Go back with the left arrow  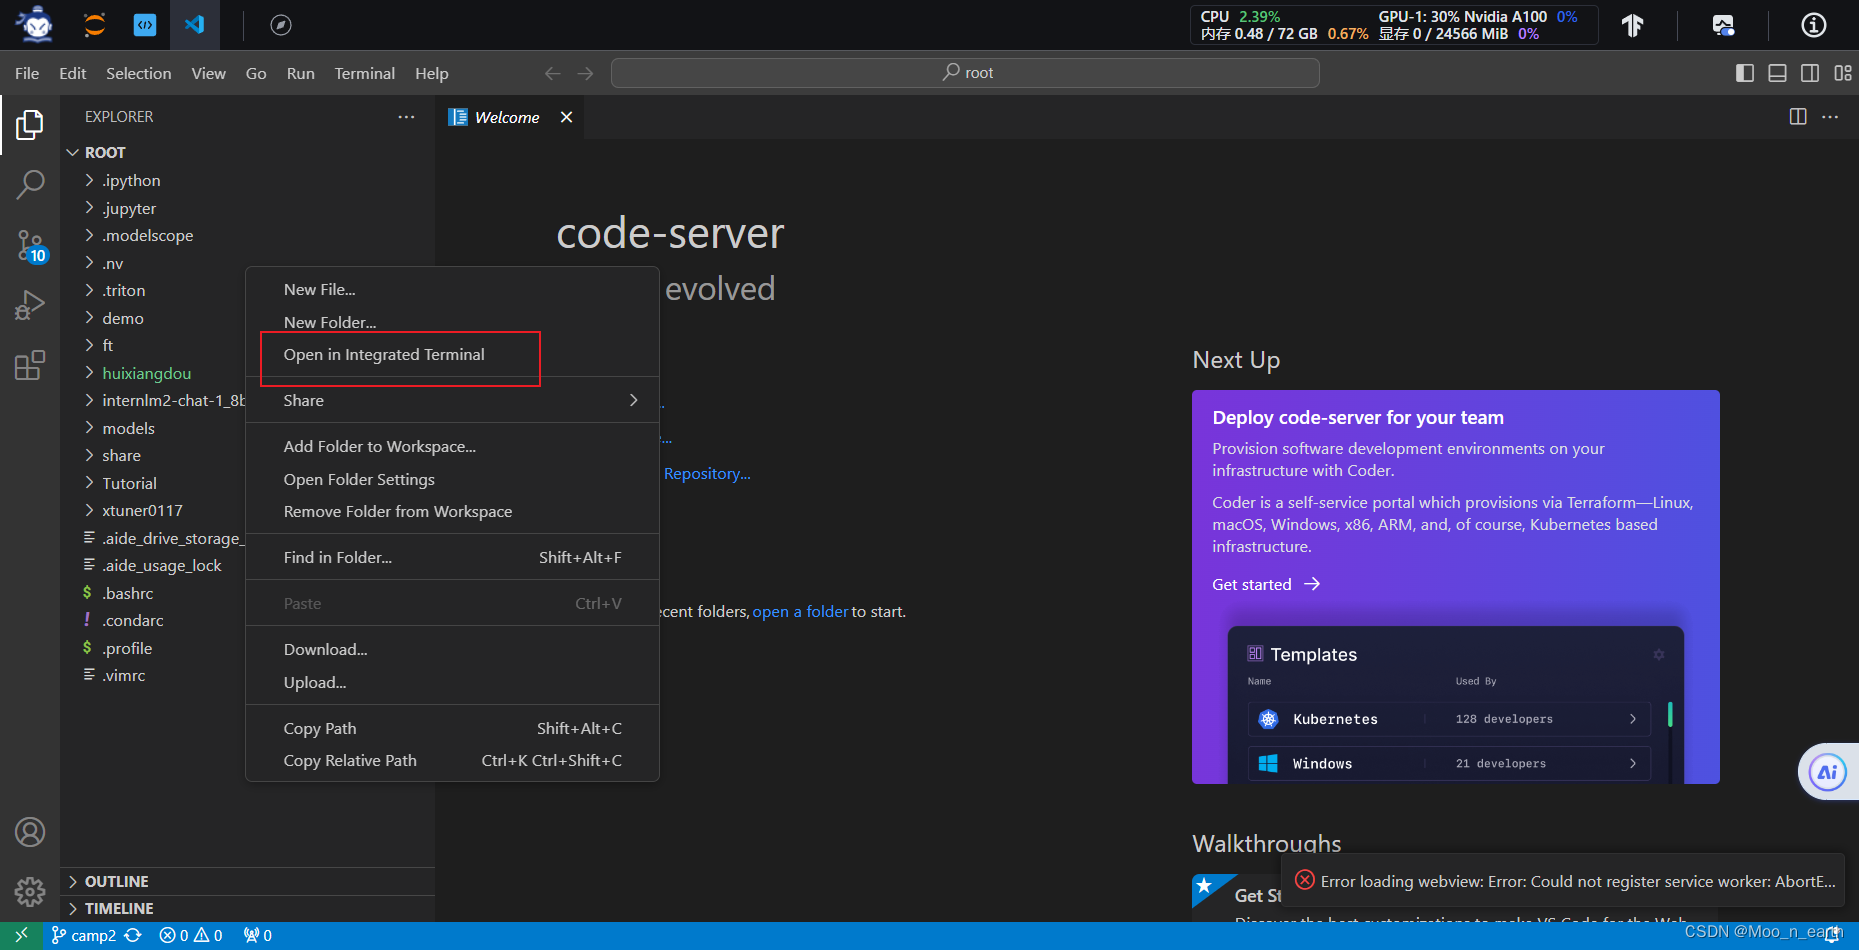pyautogui.click(x=552, y=73)
